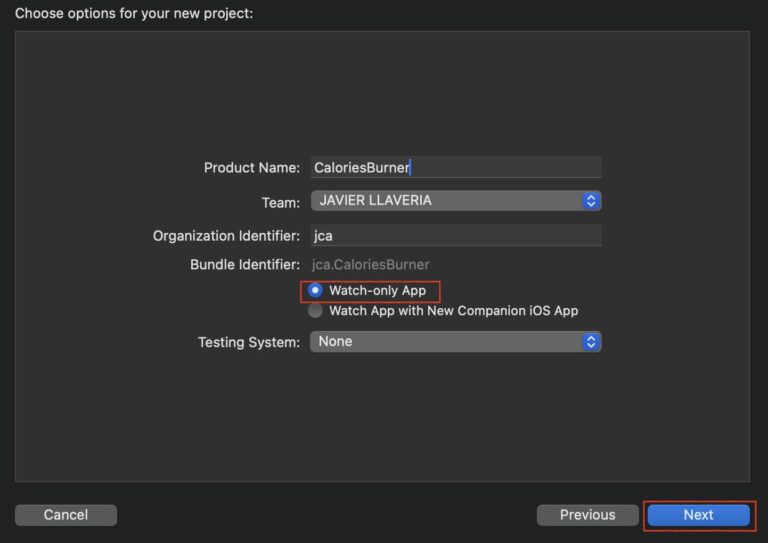Click the Product Name text field
Screen dimensions: 768x543
click(456, 167)
